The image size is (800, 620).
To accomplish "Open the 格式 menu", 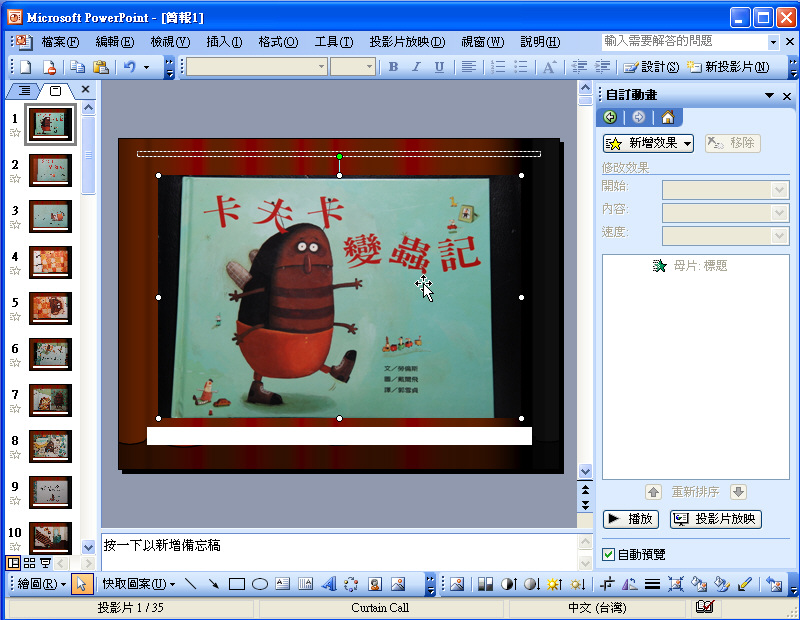I will click(278, 42).
